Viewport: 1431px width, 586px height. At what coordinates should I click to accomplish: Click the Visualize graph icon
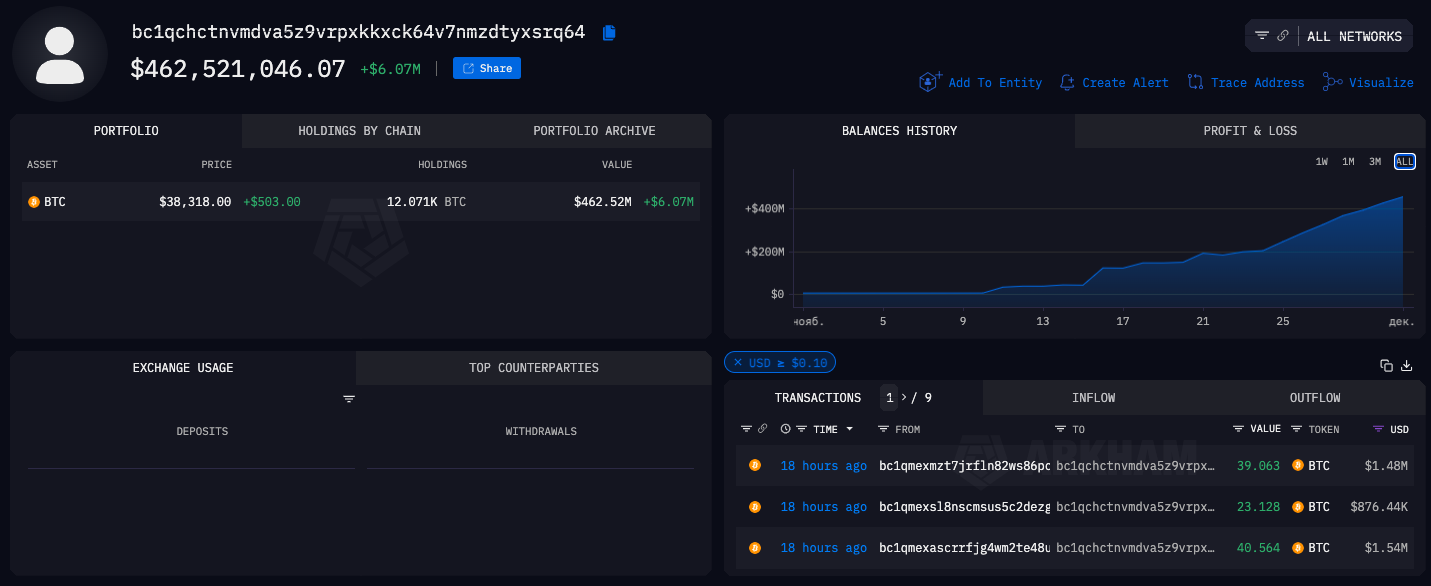(1332, 82)
